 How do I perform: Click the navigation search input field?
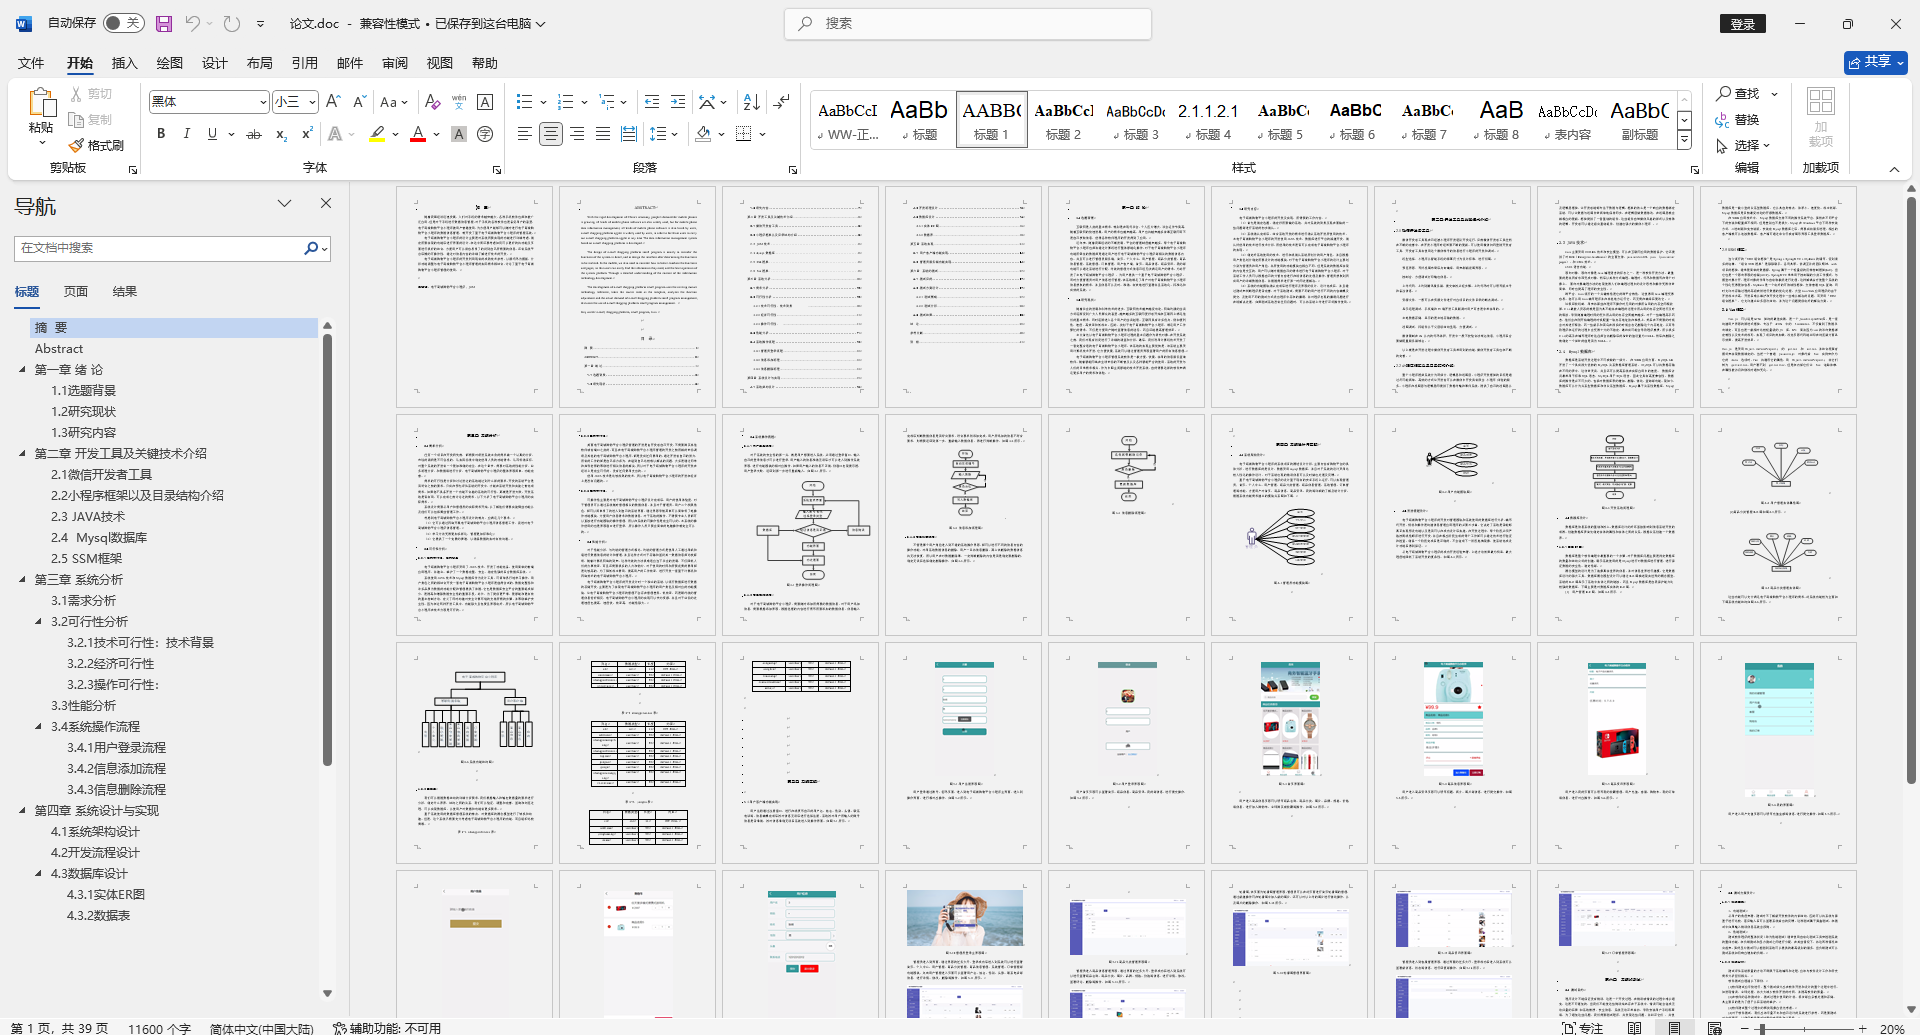(160, 248)
